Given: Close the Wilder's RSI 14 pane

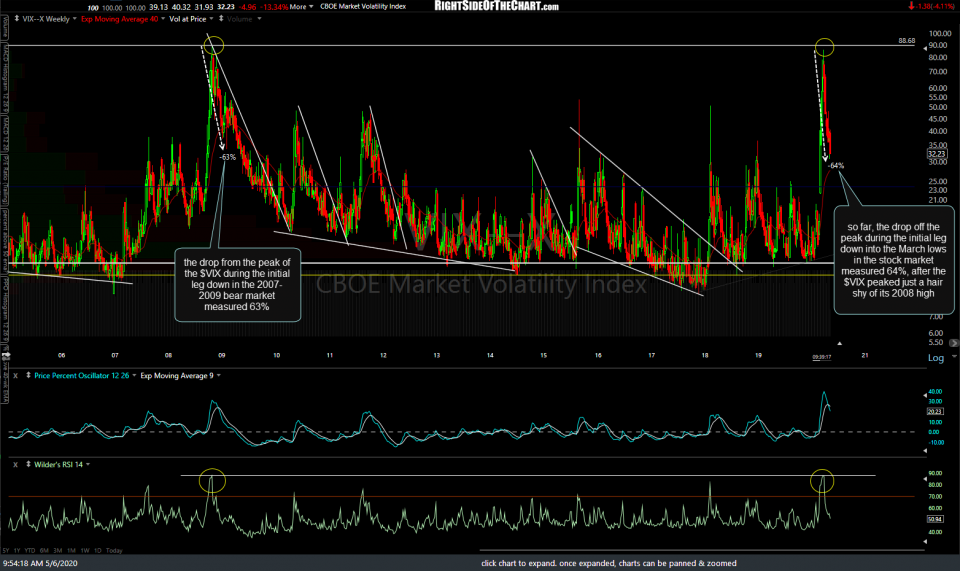Looking at the screenshot, I should [15, 465].
